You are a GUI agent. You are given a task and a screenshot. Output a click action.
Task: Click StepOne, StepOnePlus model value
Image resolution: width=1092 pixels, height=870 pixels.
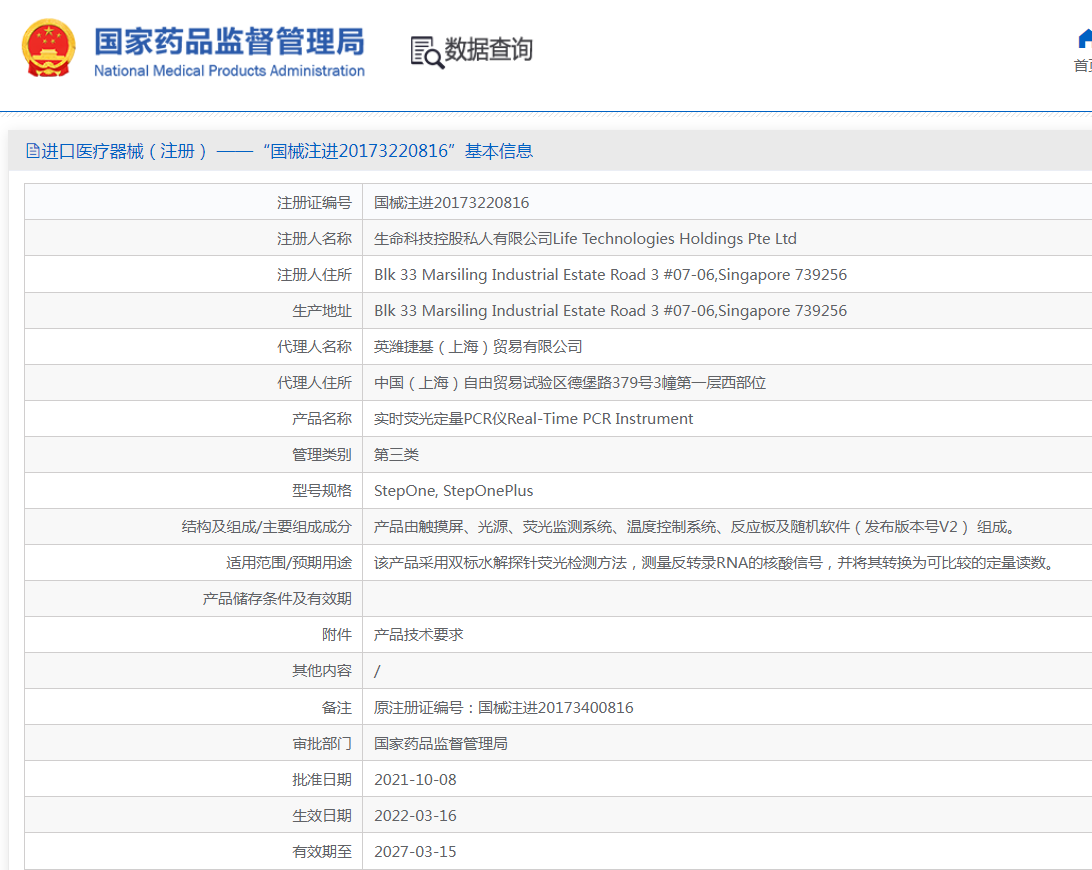(x=453, y=491)
